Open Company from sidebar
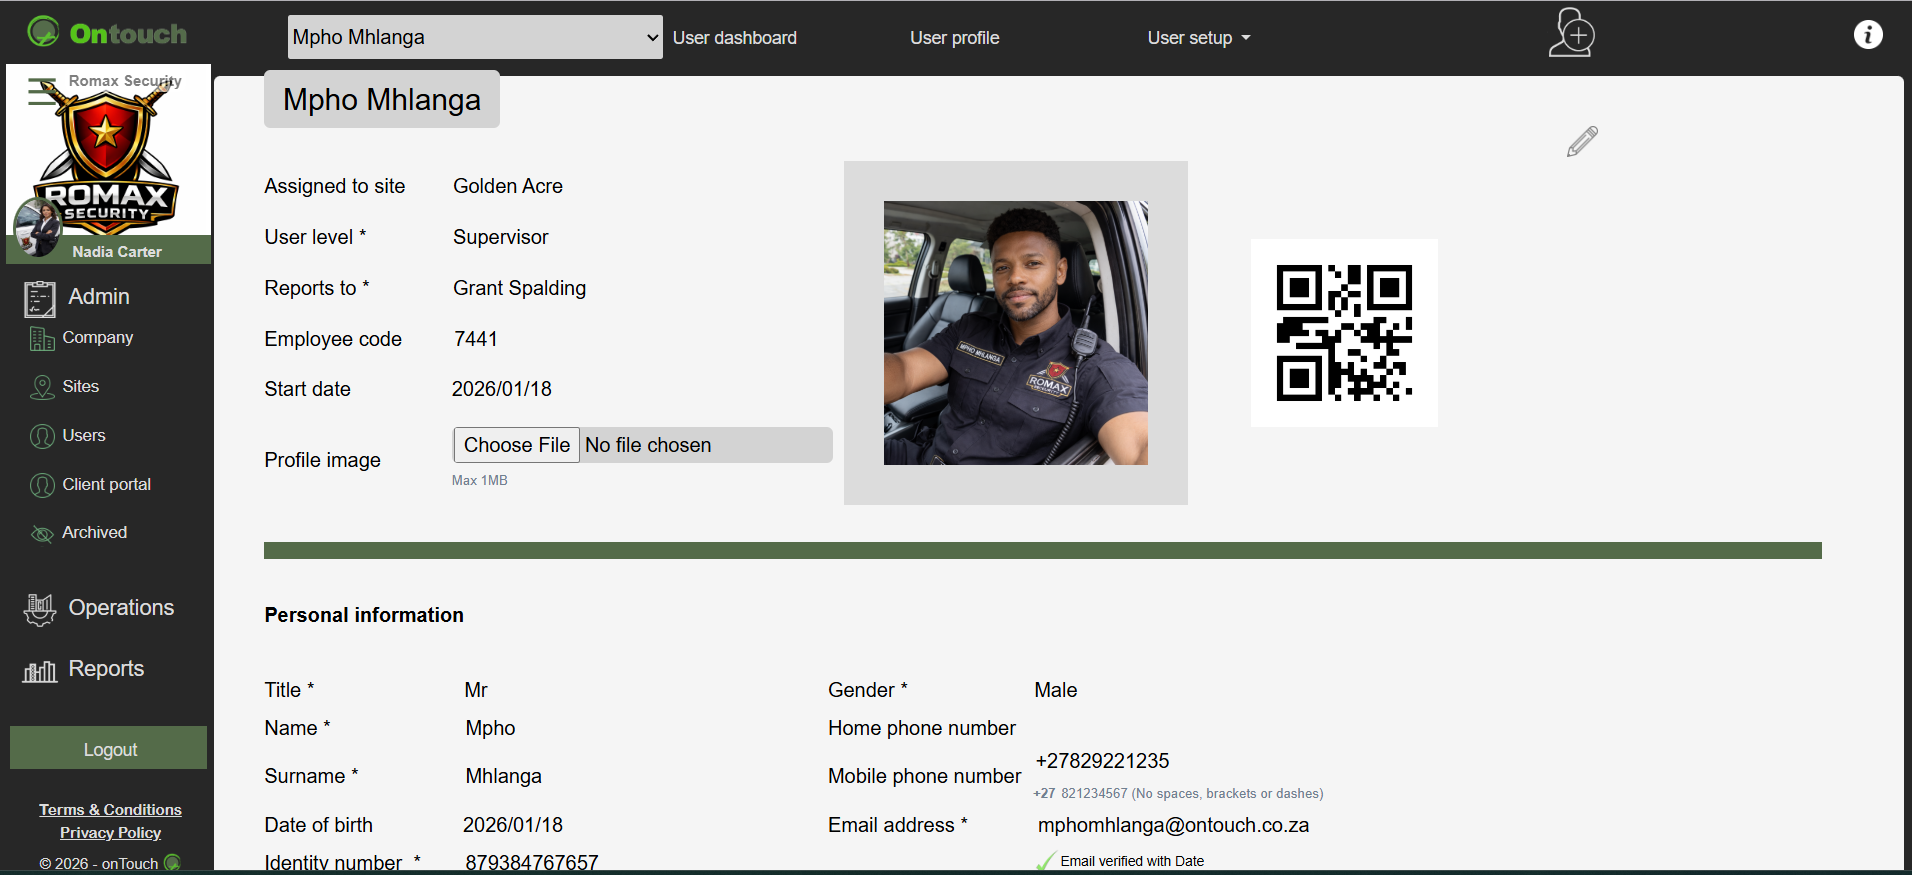This screenshot has width=1912, height=875. 97,338
